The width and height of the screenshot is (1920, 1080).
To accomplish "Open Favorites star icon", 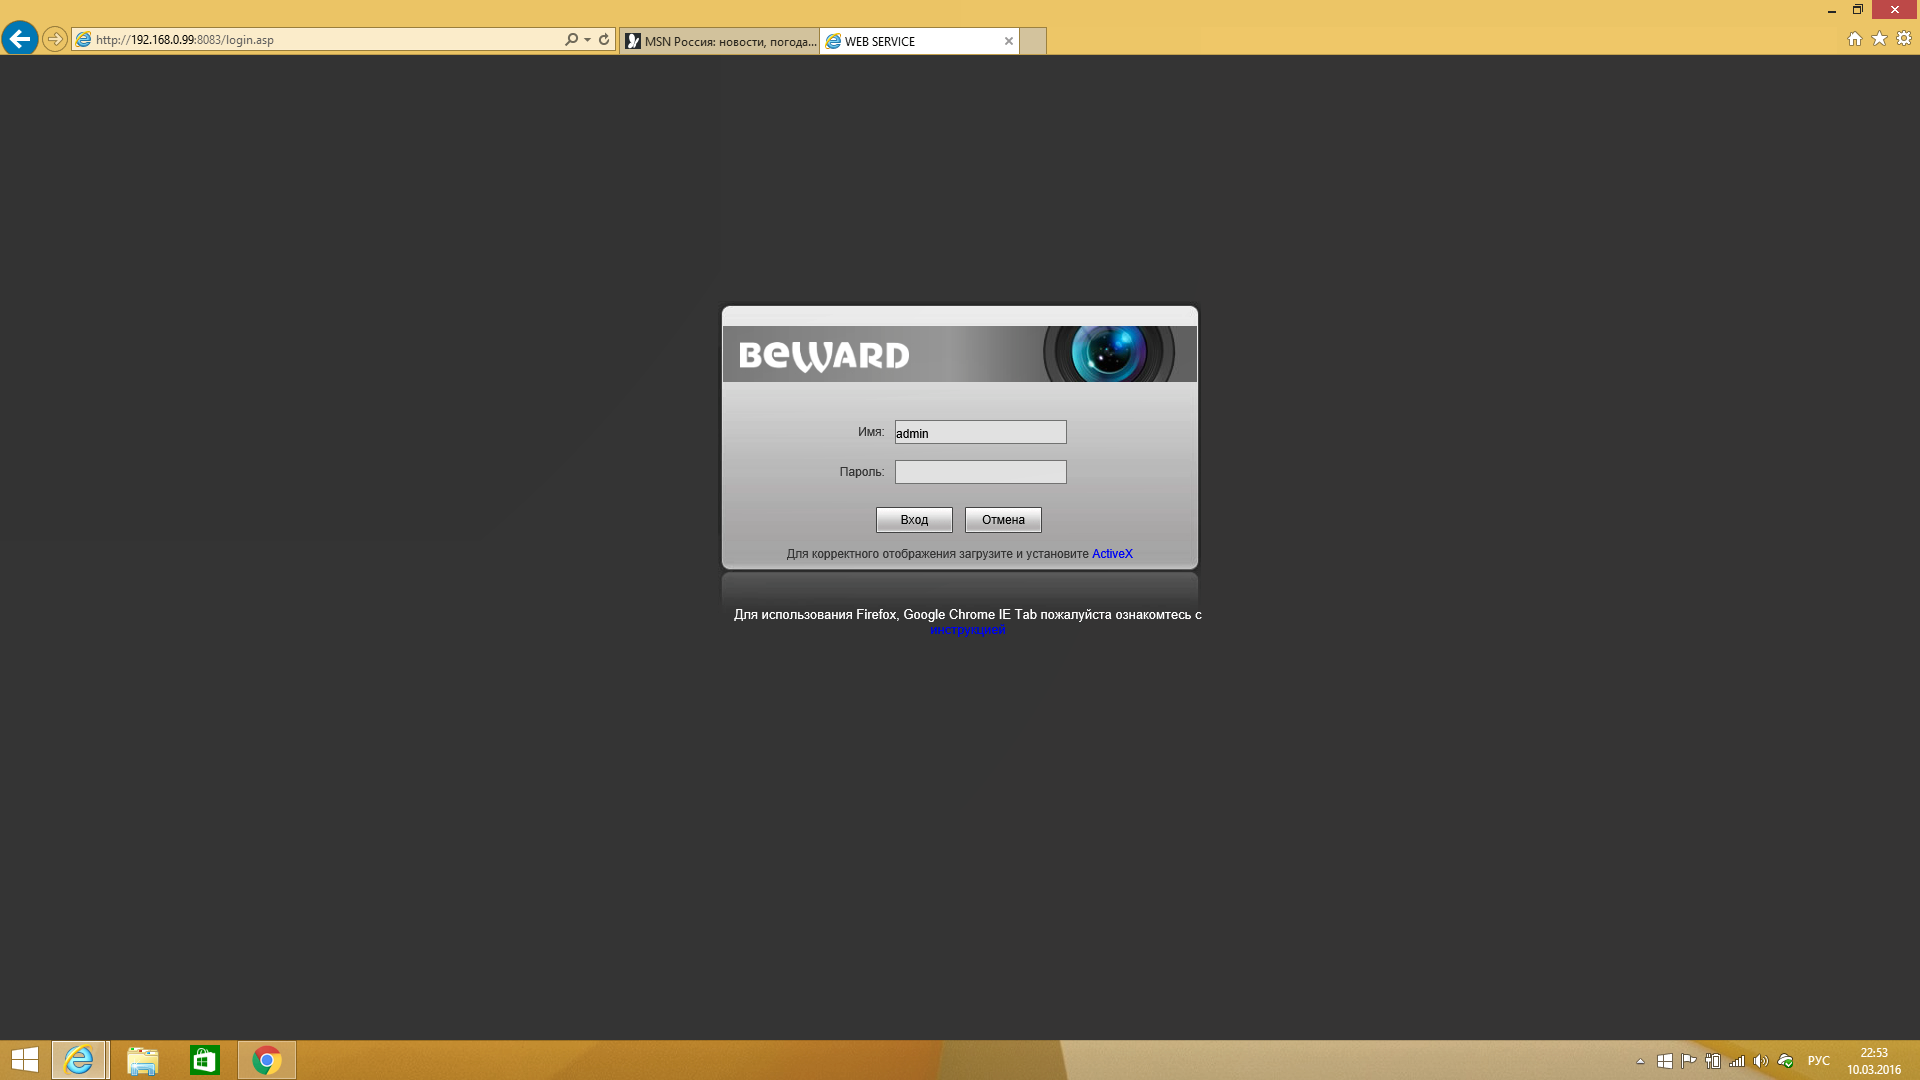I will 1879,39.
